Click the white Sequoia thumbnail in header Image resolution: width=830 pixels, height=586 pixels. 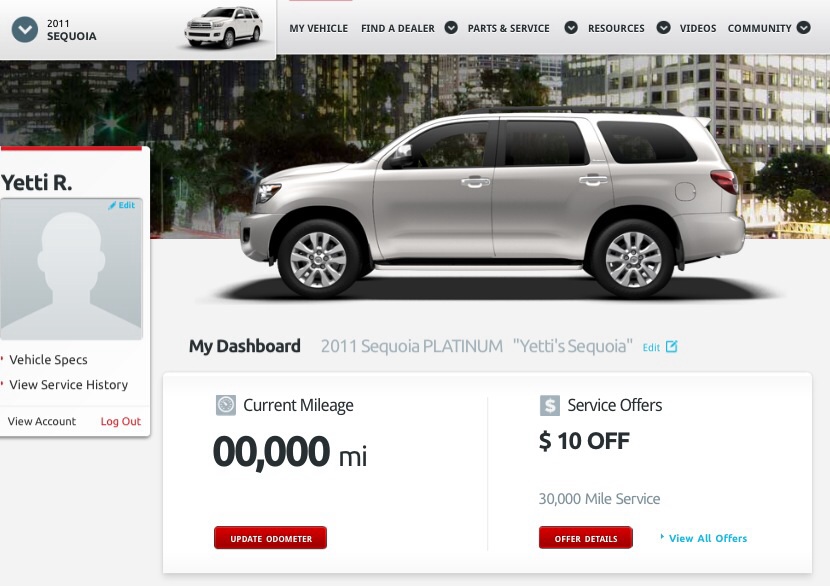point(223,28)
